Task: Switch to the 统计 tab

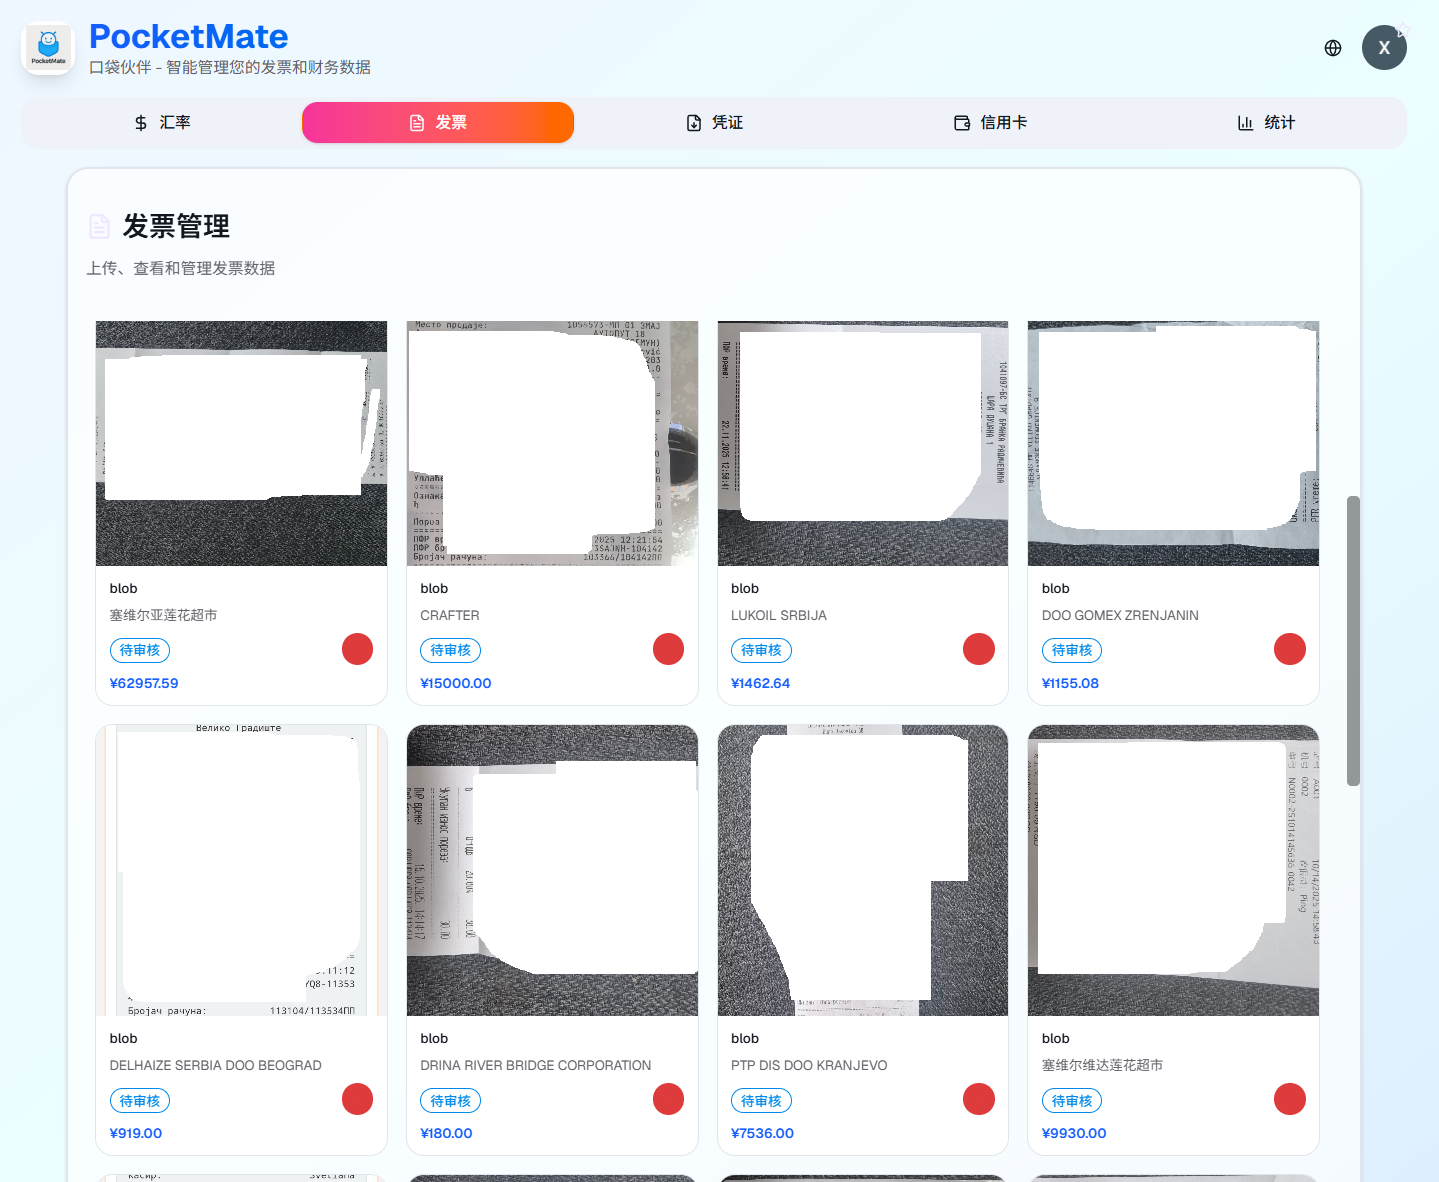Action: 1266,122
